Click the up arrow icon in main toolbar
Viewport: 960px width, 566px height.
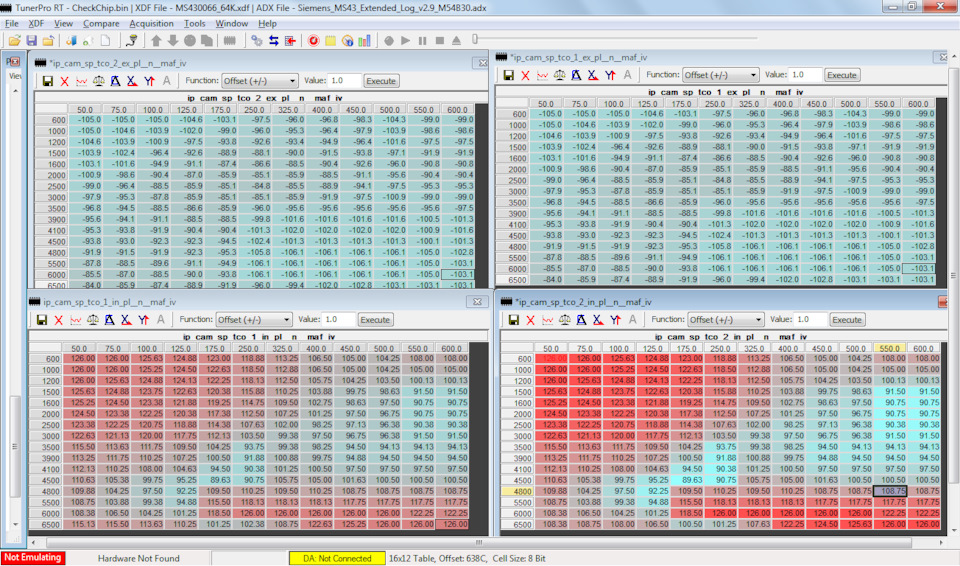(156, 40)
